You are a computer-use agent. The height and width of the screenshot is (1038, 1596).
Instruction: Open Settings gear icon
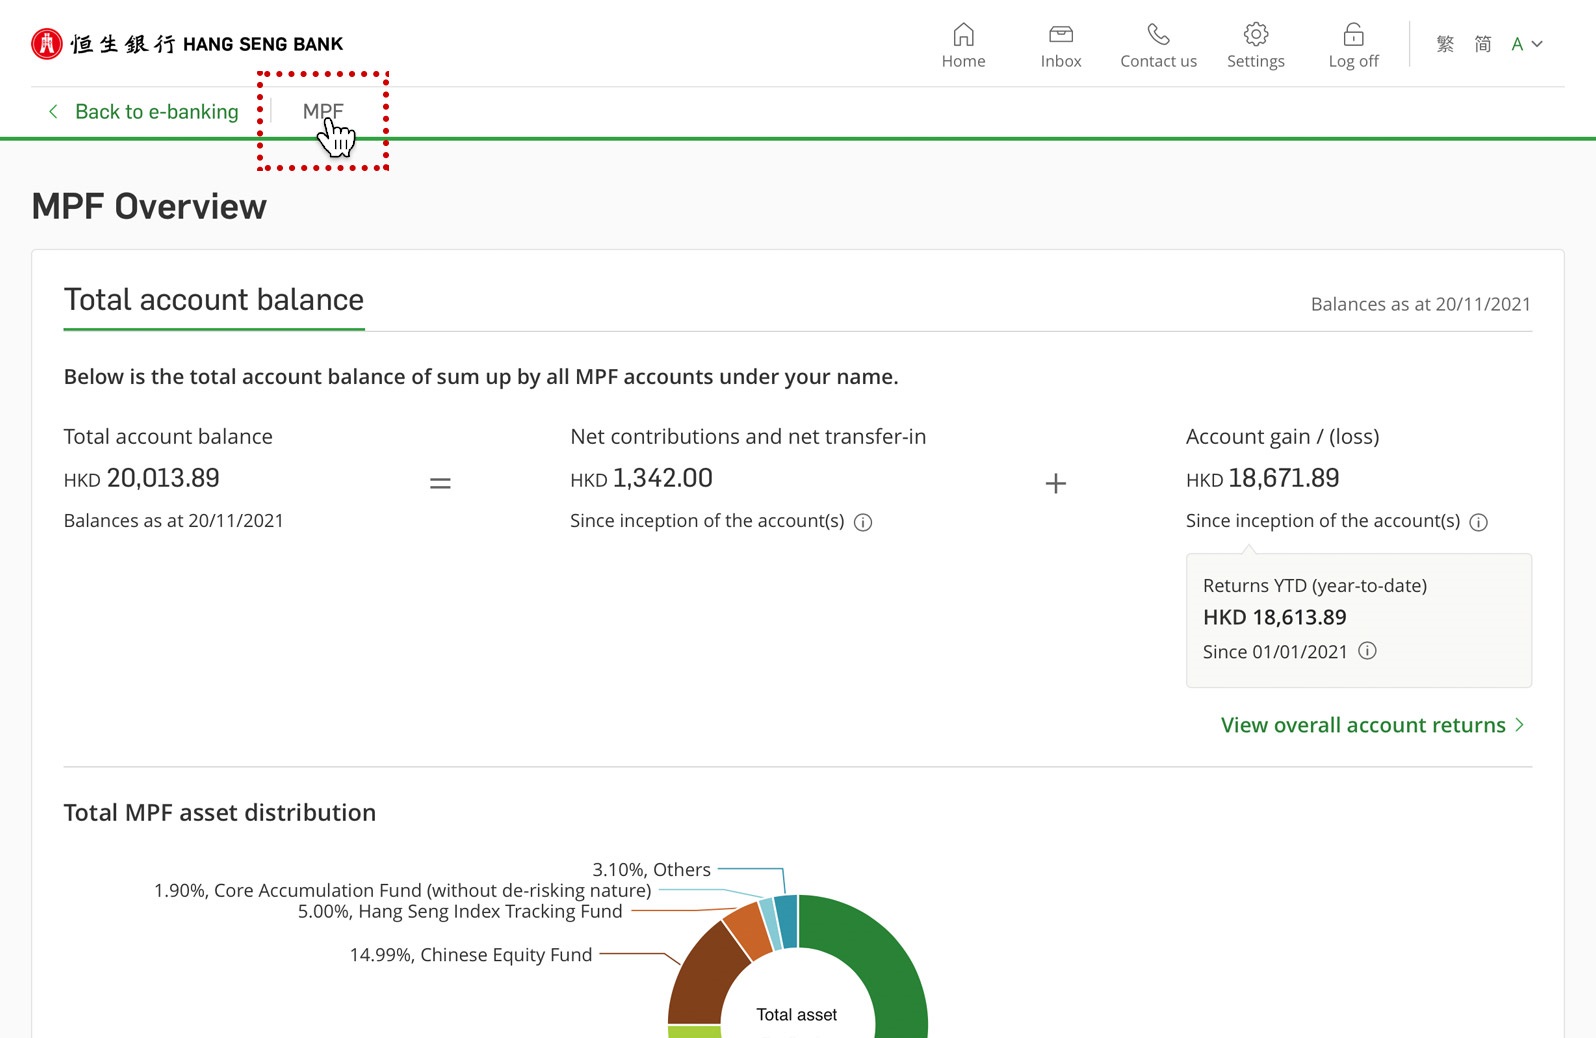coord(1256,35)
